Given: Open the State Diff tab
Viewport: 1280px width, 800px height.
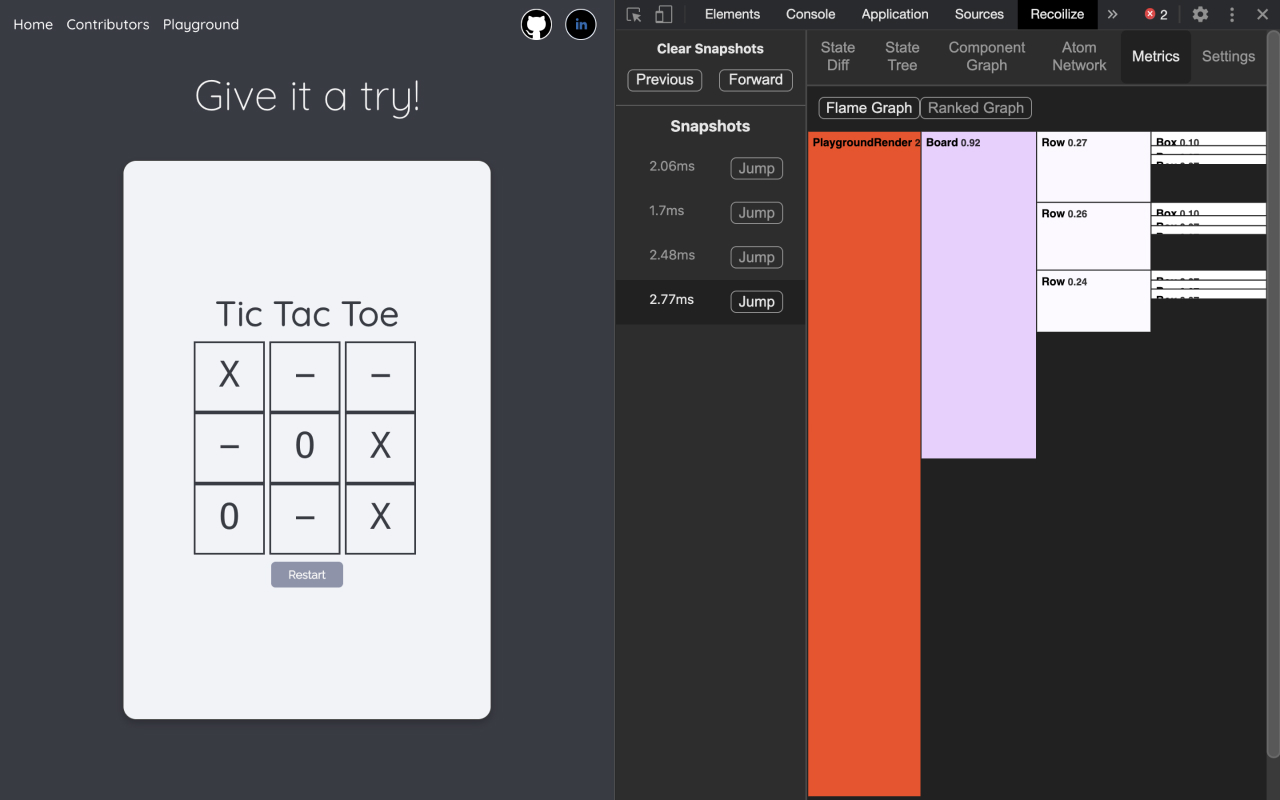Looking at the screenshot, I should [x=838, y=56].
